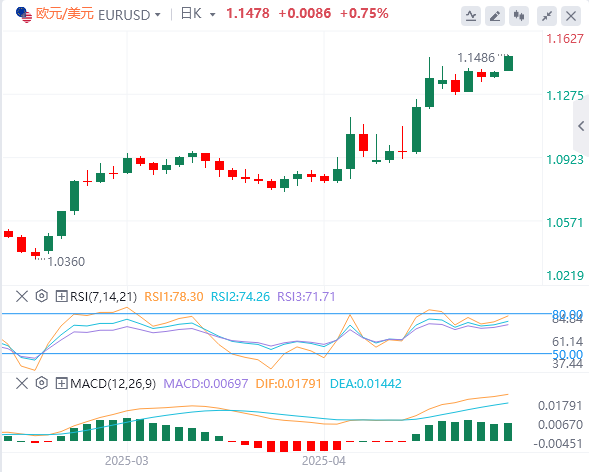Click the EUR/USD currency flag icon
This screenshot has height=472, width=589.
coord(24,15)
